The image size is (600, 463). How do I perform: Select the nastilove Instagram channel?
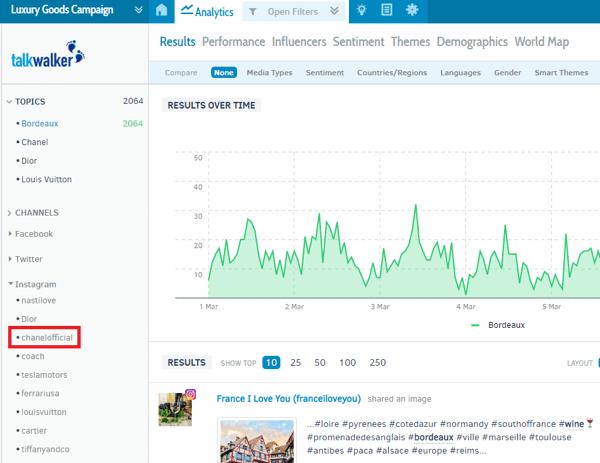(39, 300)
